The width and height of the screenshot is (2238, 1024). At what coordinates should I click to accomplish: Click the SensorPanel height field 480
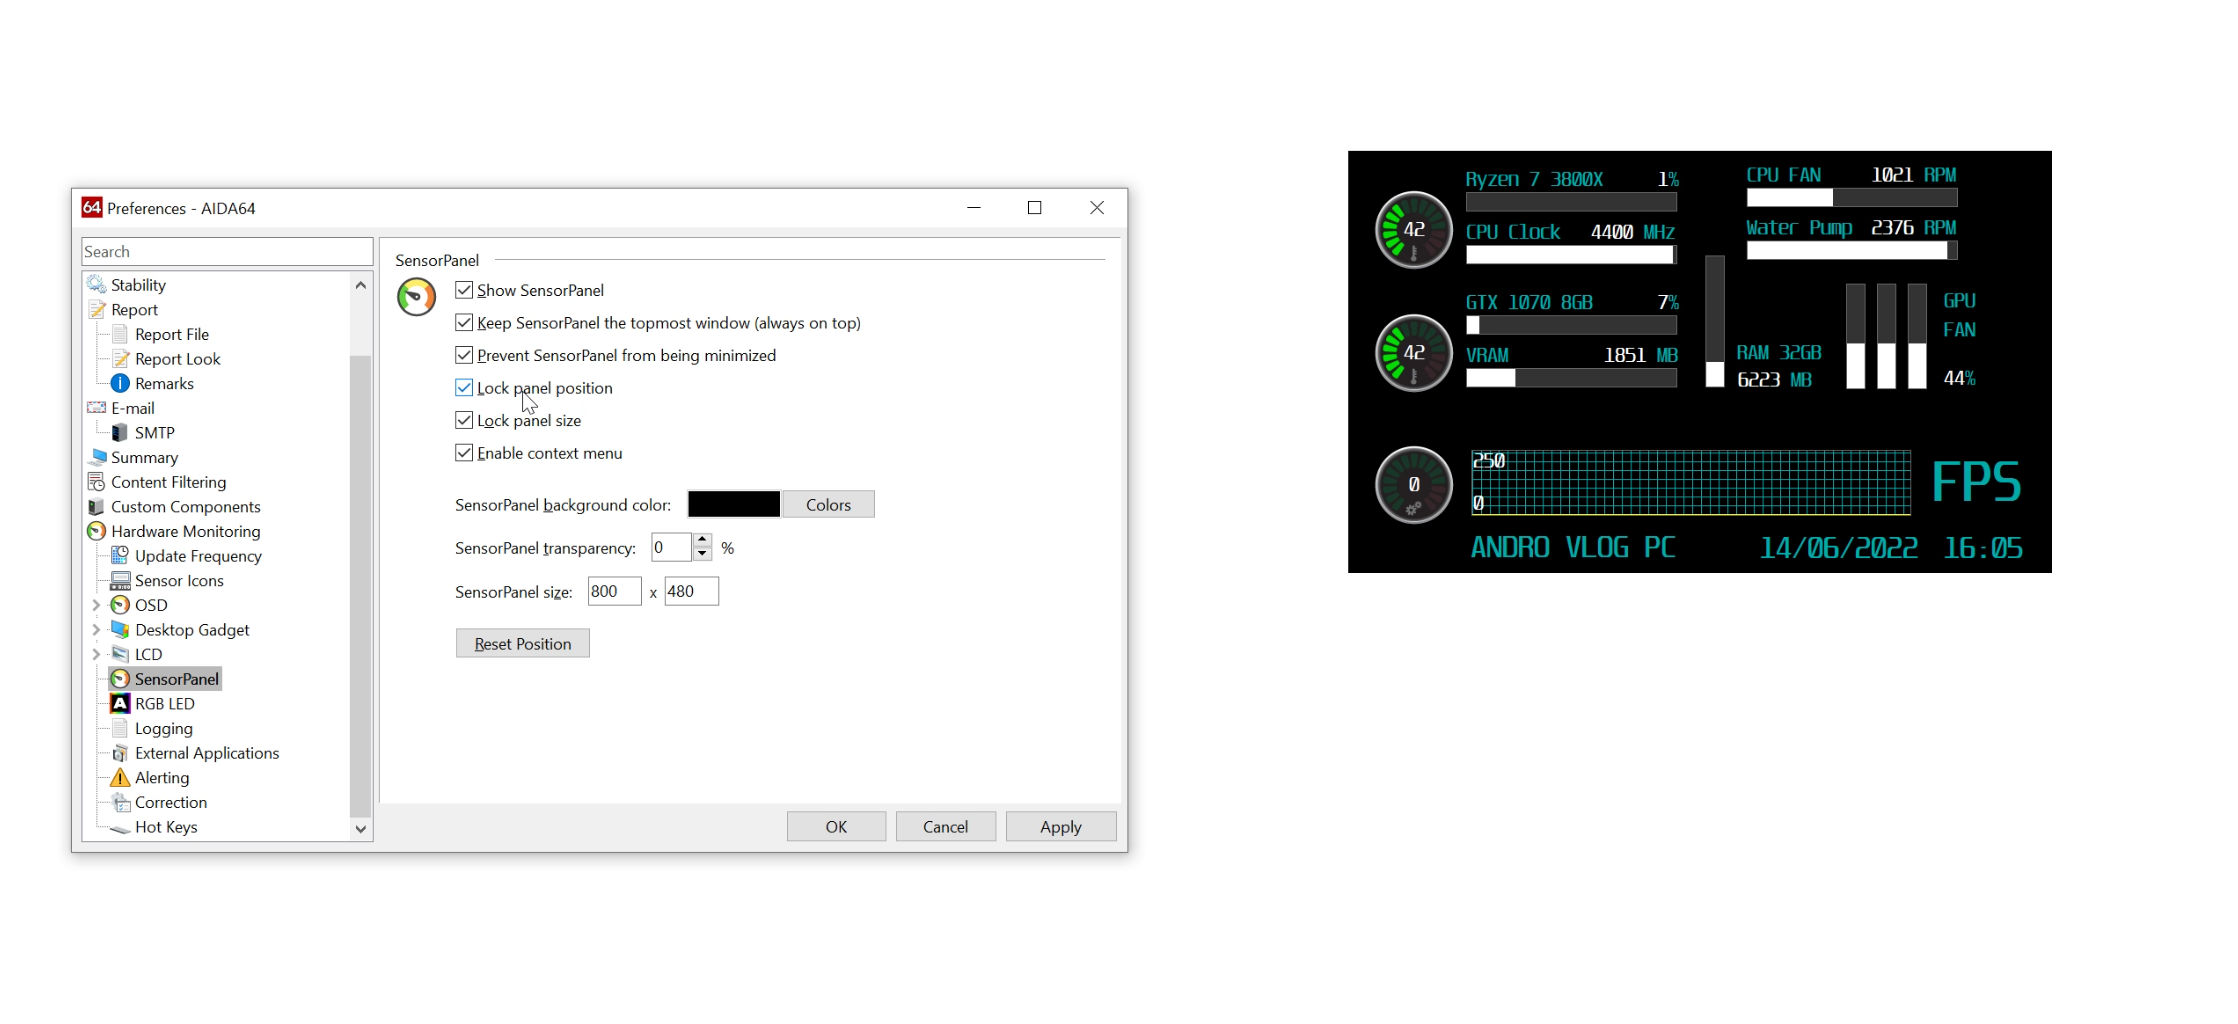click(691, 591)
